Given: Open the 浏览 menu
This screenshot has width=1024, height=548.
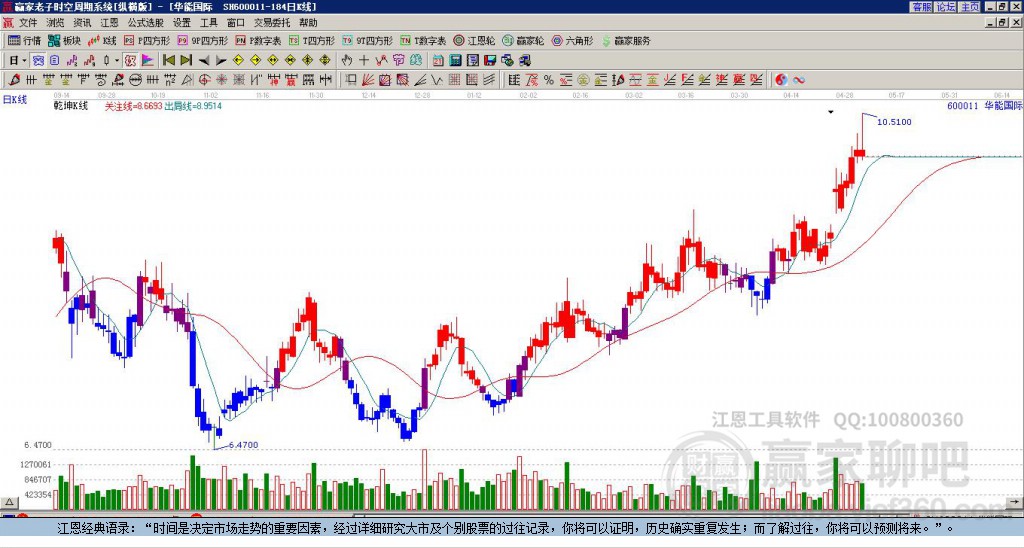Looking at the screenshot, I should coord(56,23).
